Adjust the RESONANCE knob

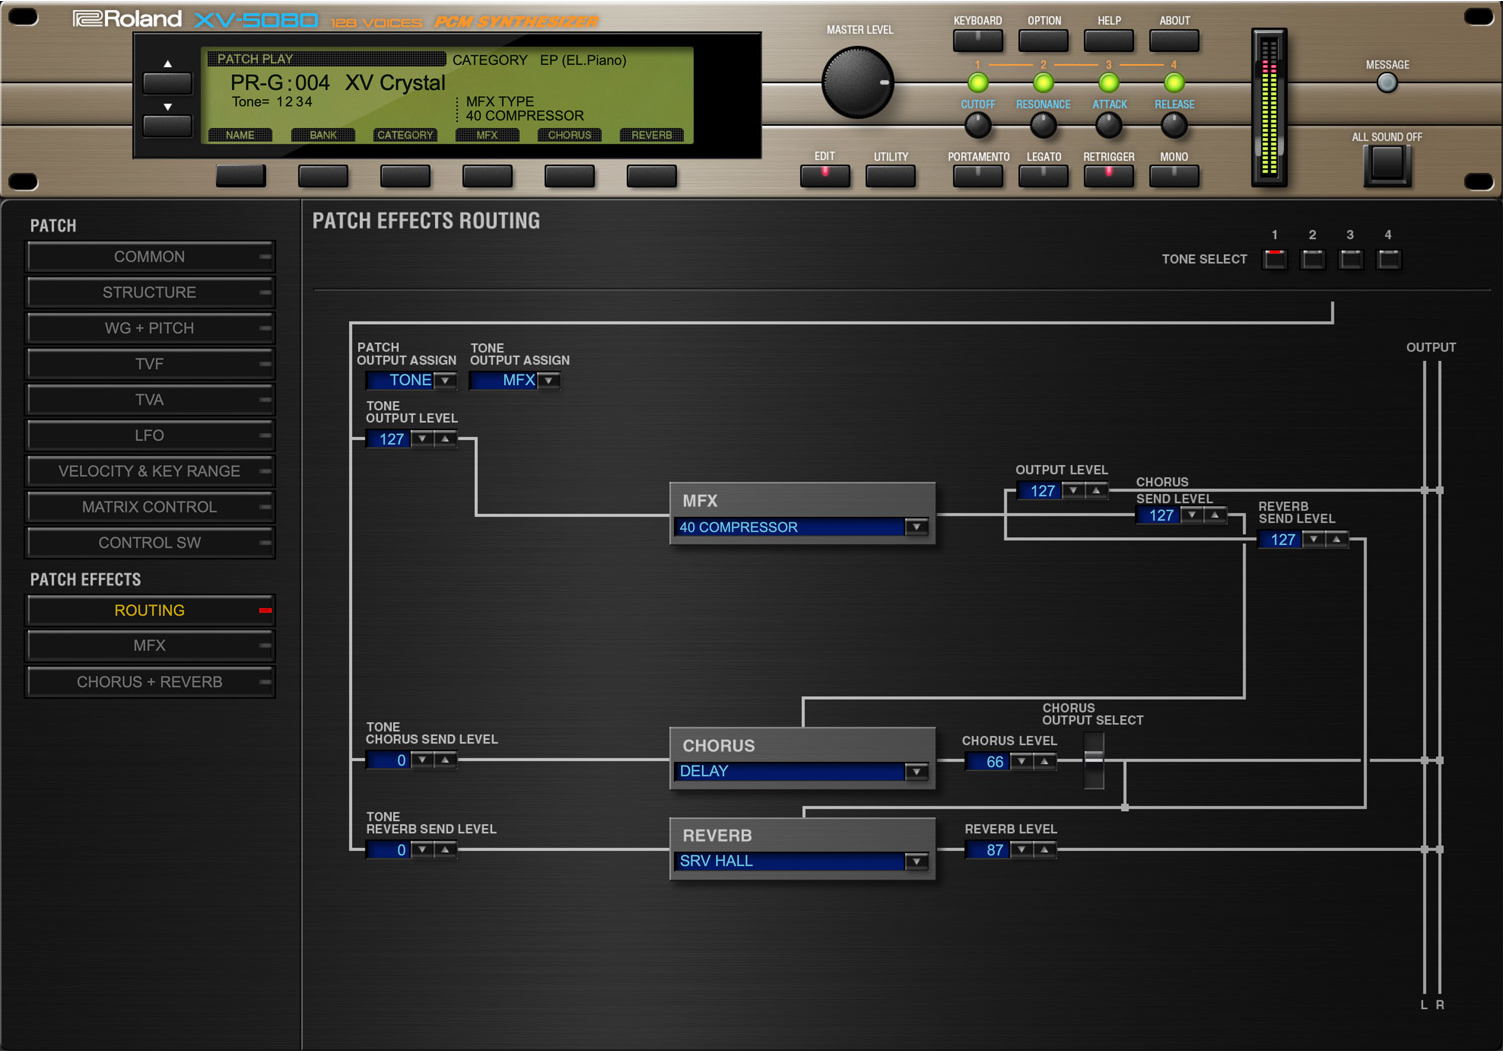click(x=1043, y=125)
